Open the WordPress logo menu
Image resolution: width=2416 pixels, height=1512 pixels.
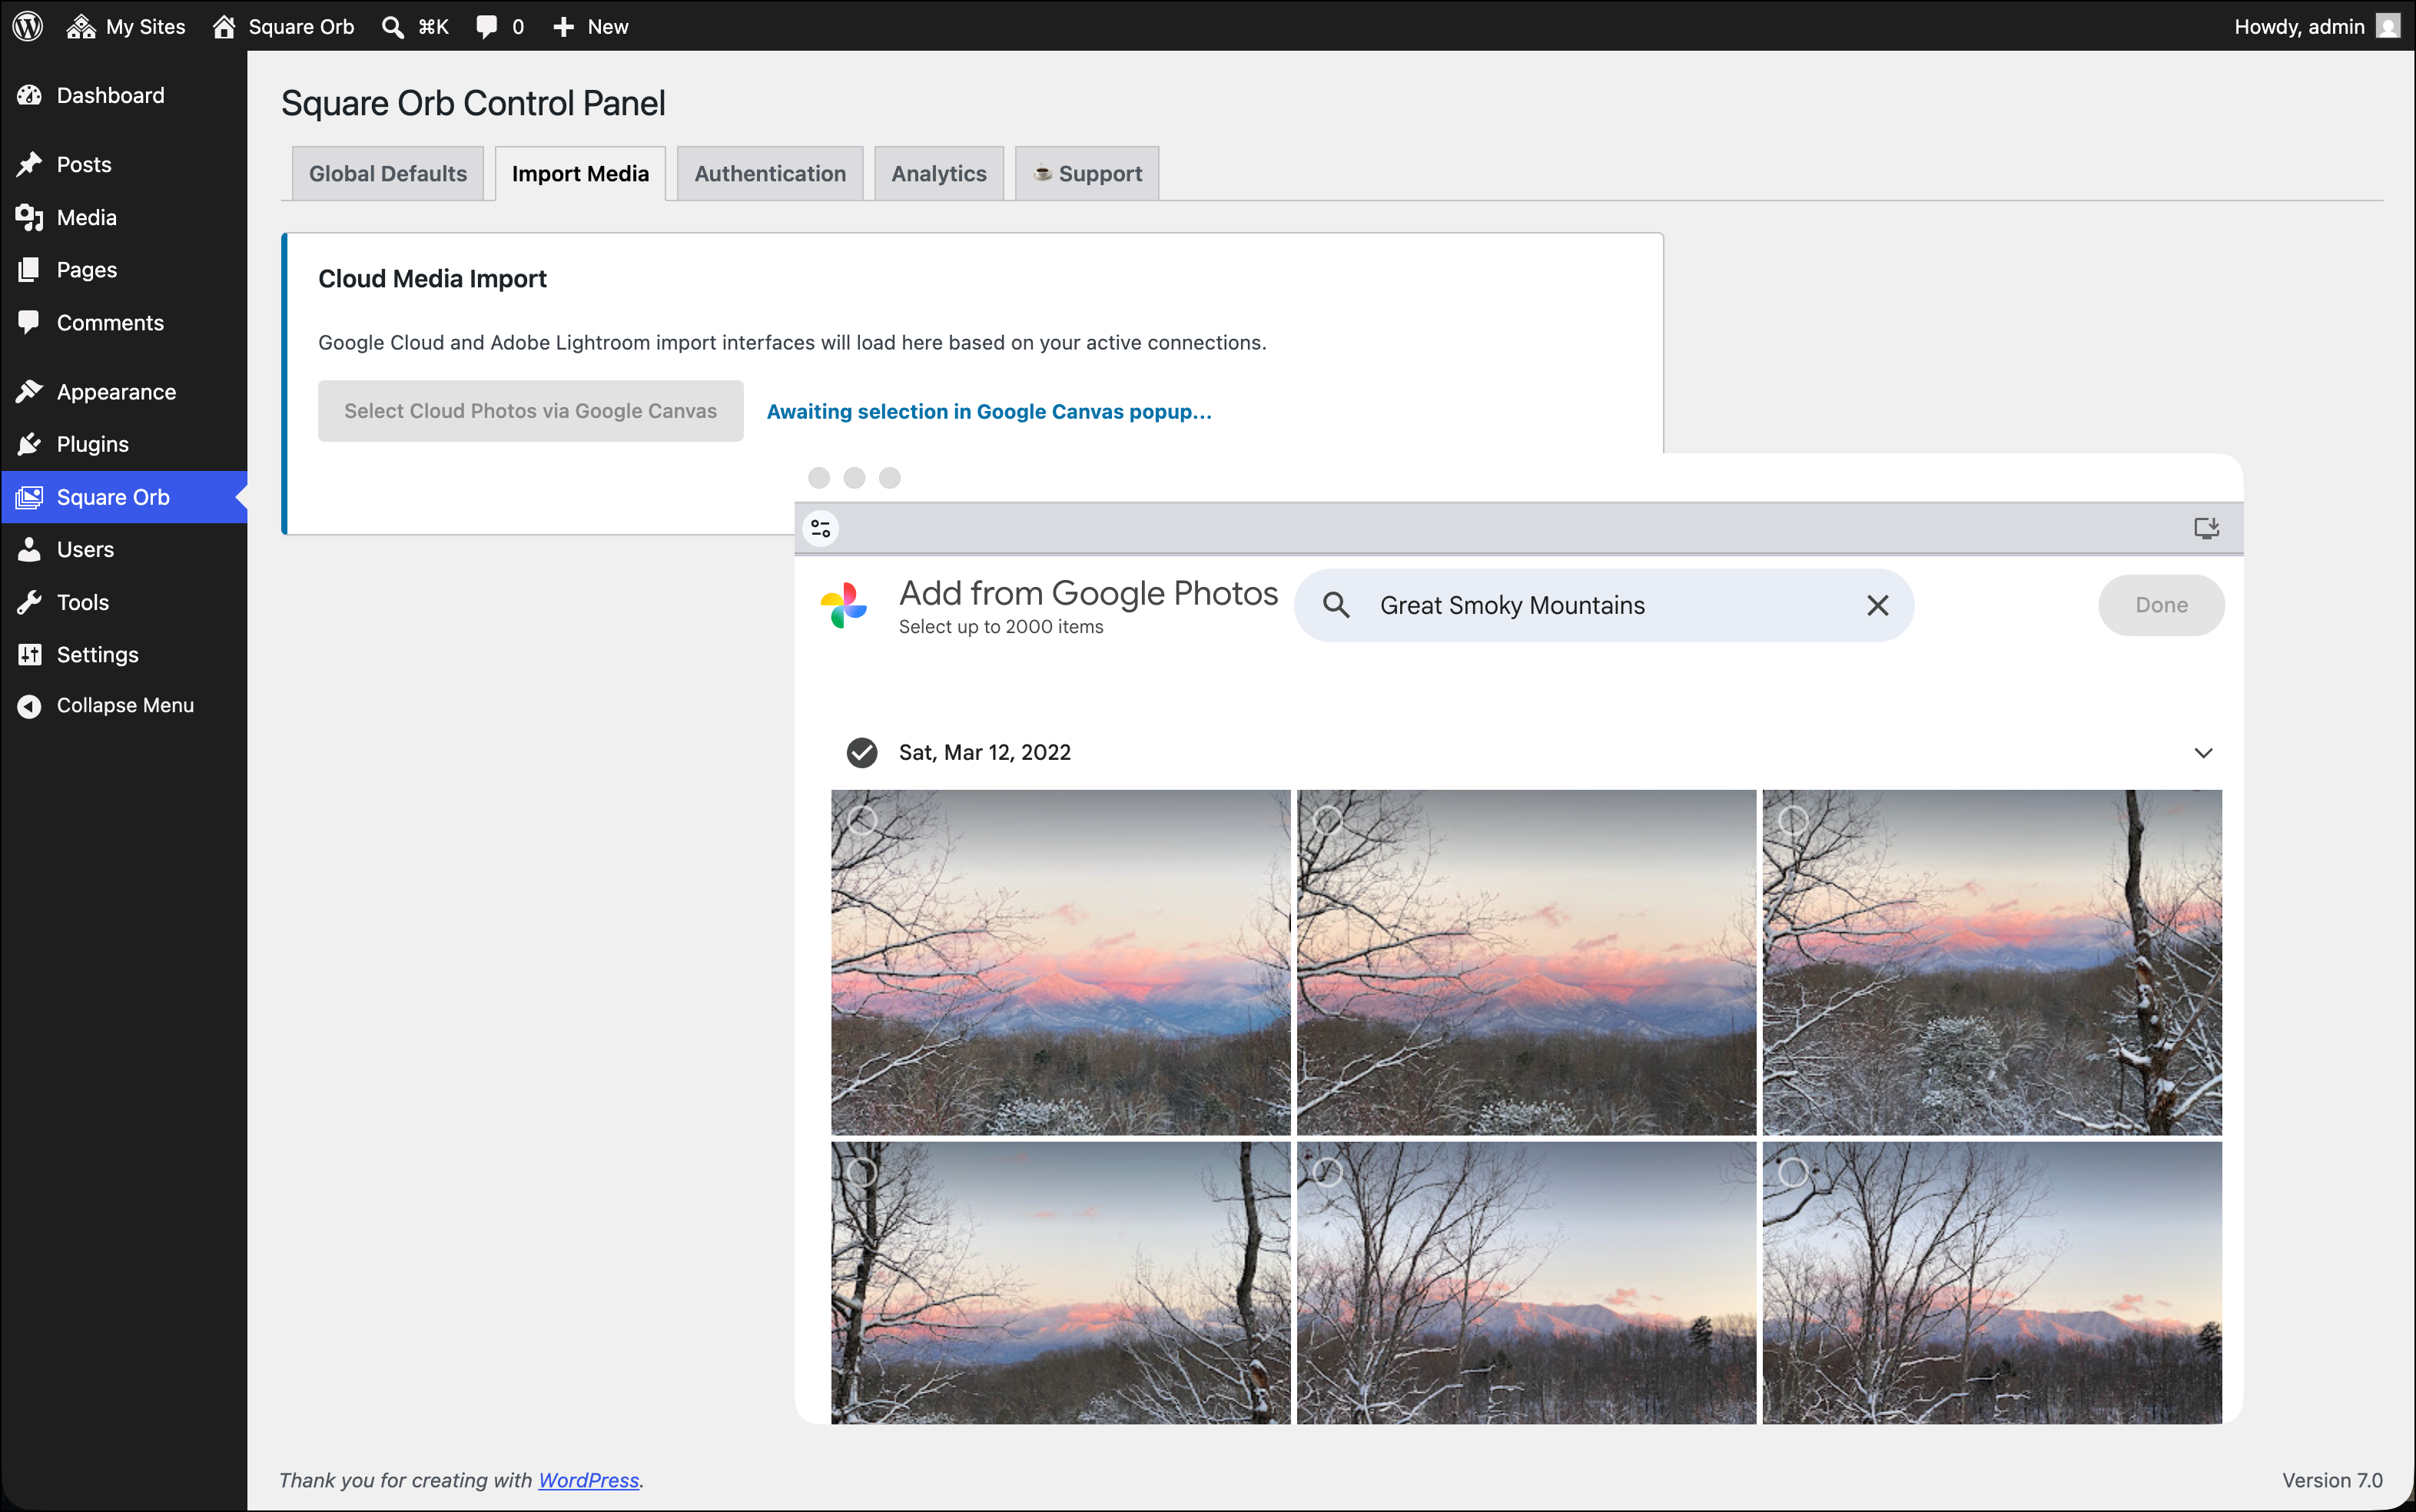[28, 26]
